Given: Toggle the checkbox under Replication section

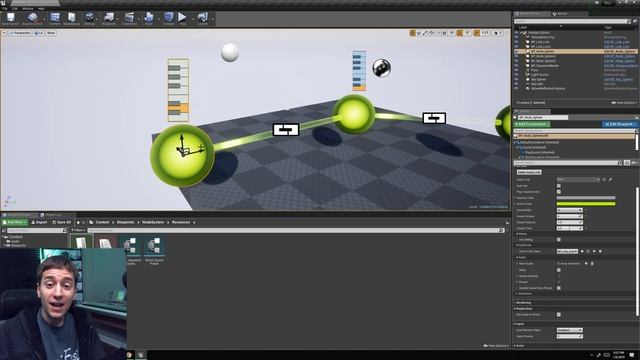Looking at the screenshot, I should [x=559, y=315].
